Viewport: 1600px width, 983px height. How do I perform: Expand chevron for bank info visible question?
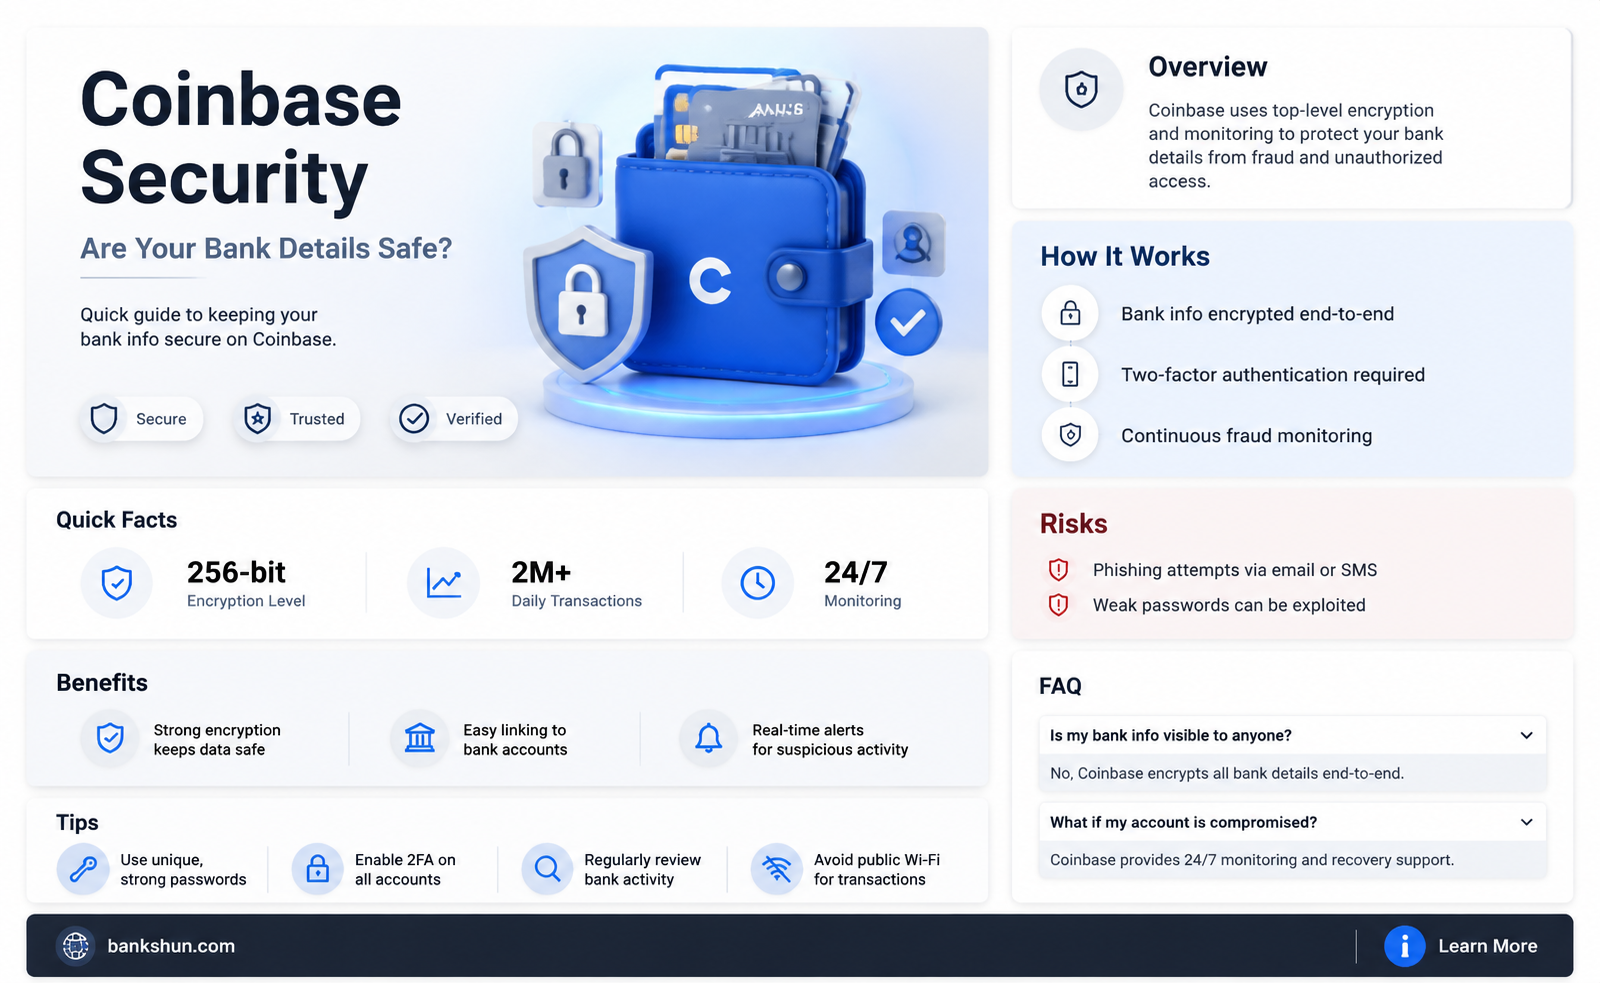click(1526, 735)
